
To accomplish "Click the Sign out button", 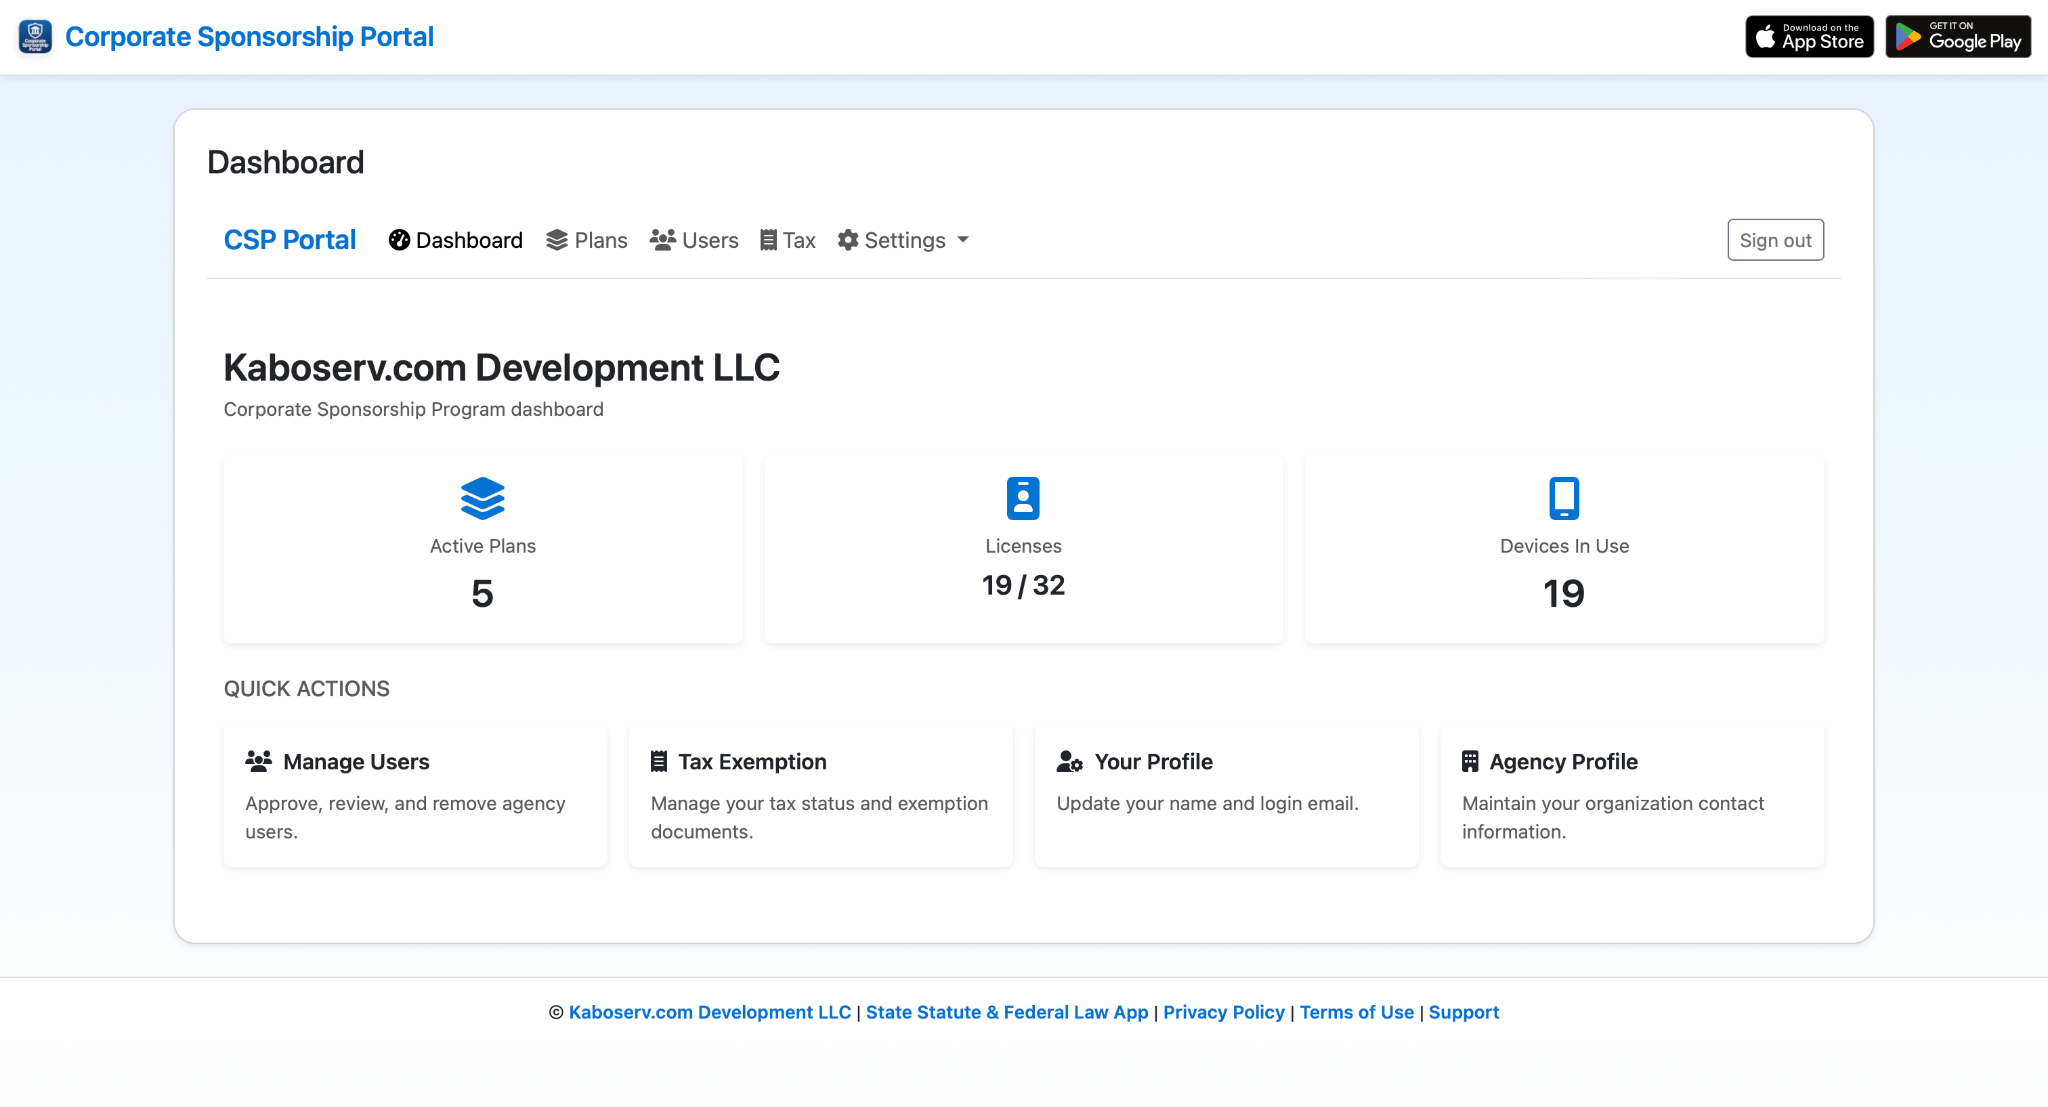I will [x=1775, y=240].
